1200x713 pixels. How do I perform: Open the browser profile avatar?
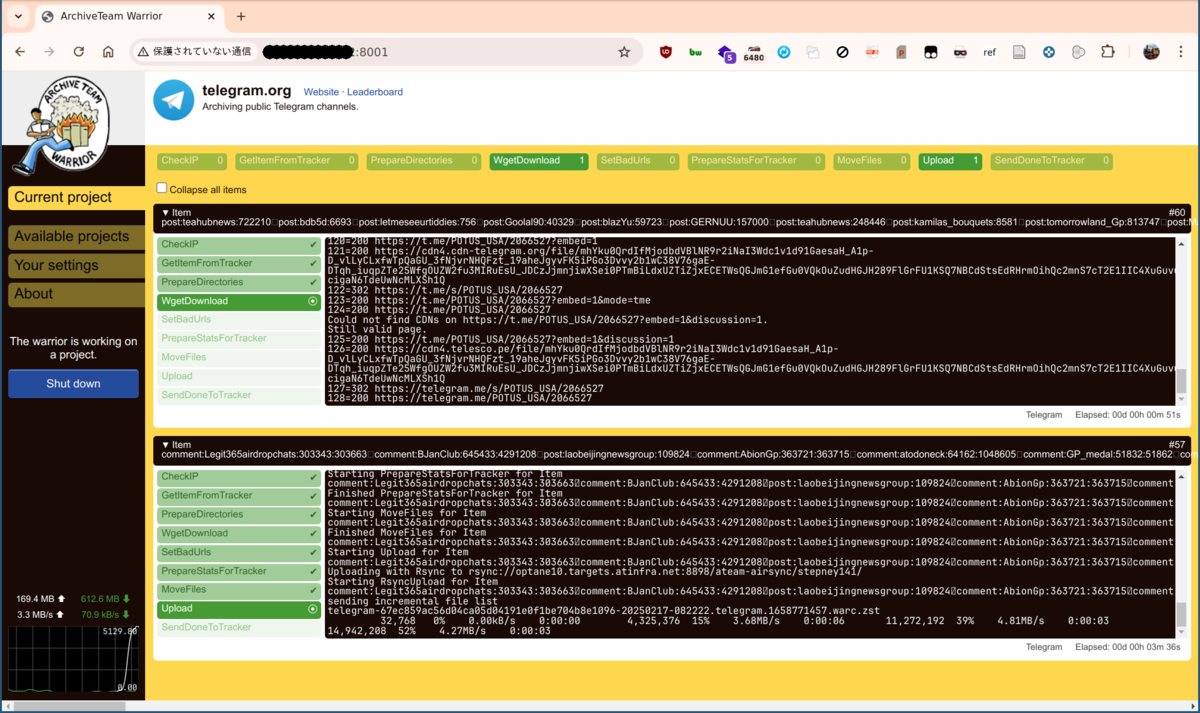coord(1151,52)
